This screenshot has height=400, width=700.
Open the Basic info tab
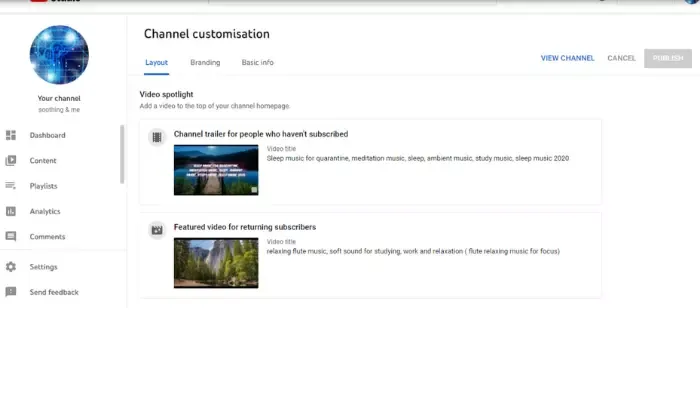coord(258,62)
